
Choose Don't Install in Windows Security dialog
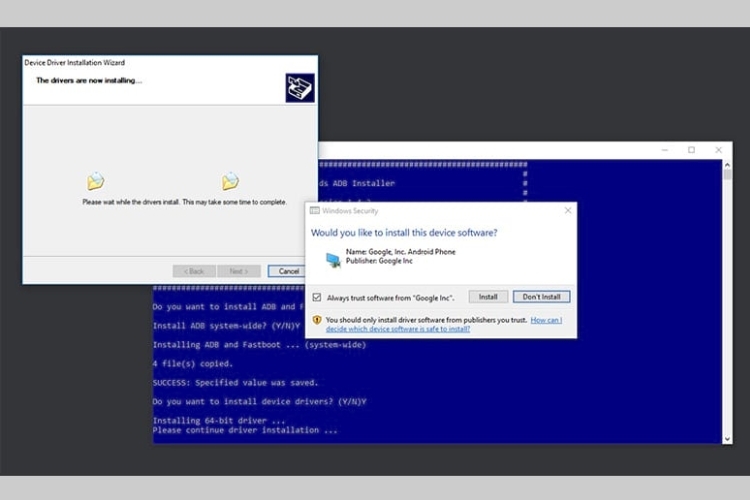(x=541, y=297)
